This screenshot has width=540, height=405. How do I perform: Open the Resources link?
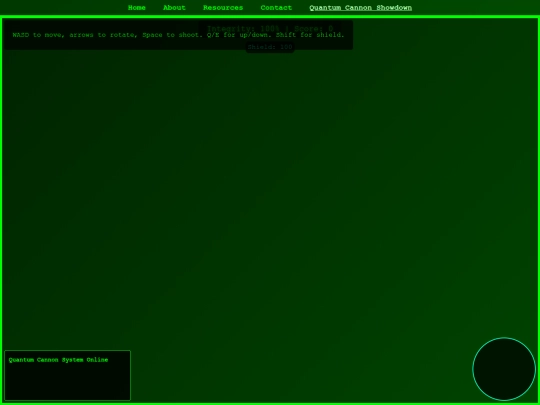(223, 8)
